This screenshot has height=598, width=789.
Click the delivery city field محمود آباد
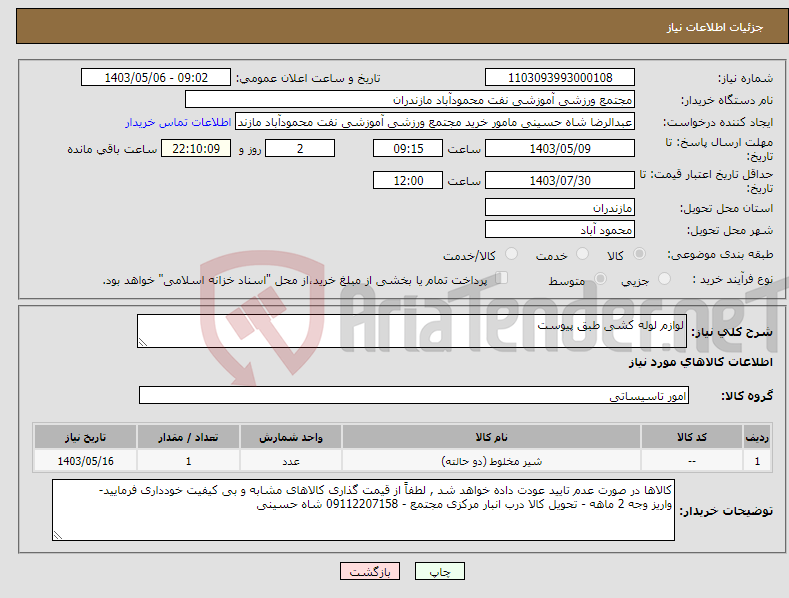click(560, 230)
